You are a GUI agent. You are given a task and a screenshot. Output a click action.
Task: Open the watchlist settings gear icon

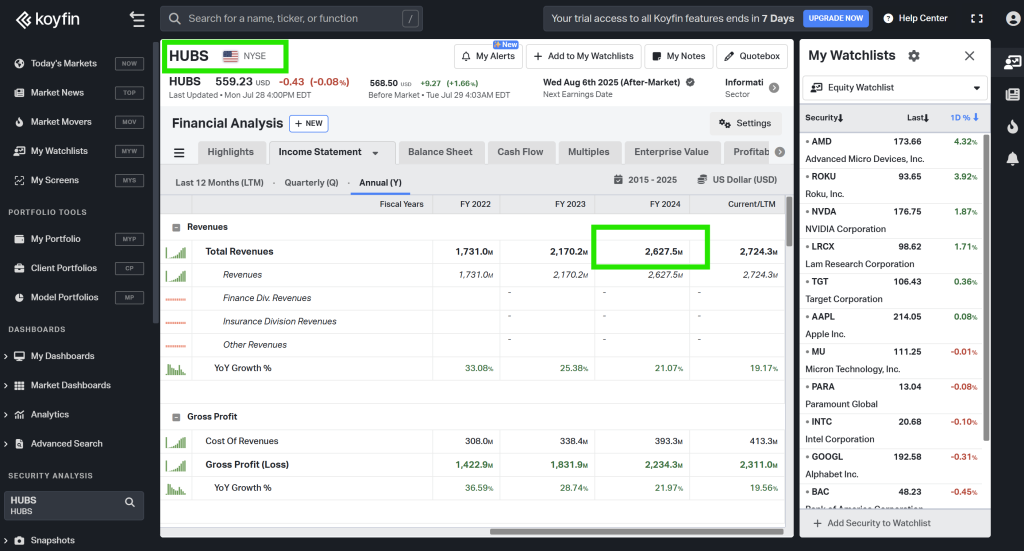coord(913,56)
